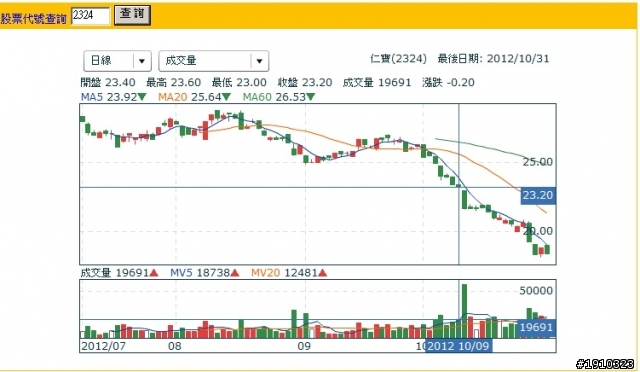The height and width of the screenshot is (372, 640).
Task: Click the 09 month label on axis
Action: pyautogui.click(x=304, y=346)
